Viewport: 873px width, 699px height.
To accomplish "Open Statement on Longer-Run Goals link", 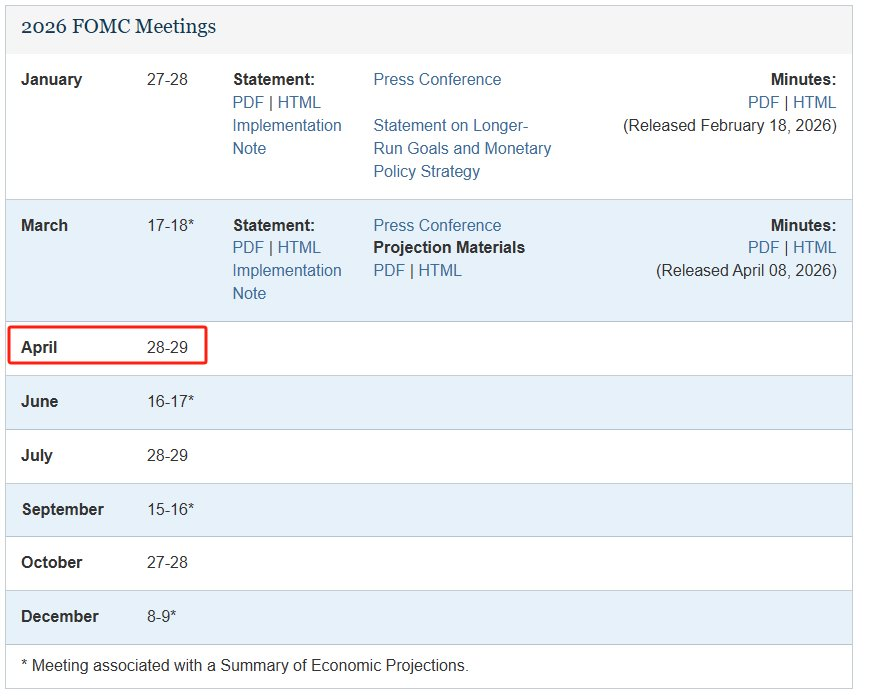I will tap(461, 148).
